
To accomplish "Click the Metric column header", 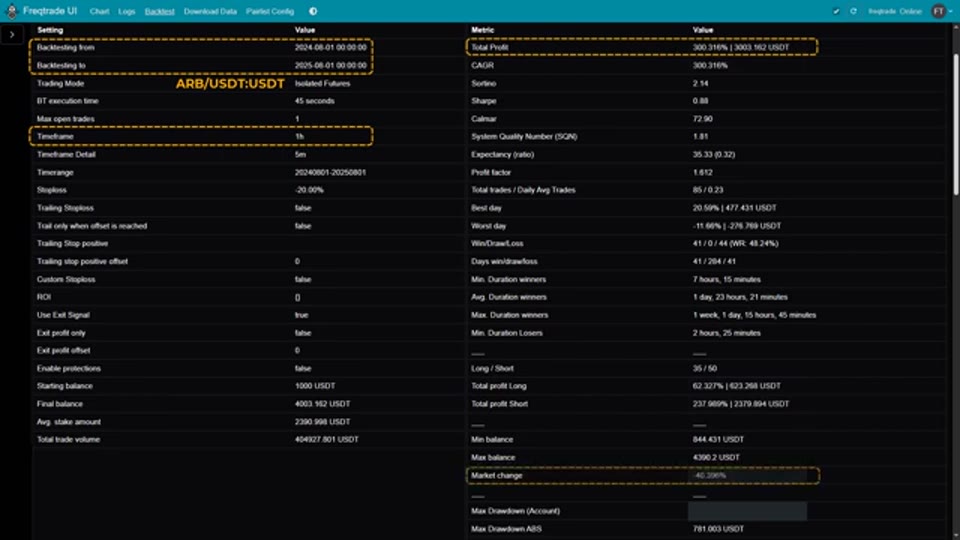I will pyautogui.click(x=482, y=30).
